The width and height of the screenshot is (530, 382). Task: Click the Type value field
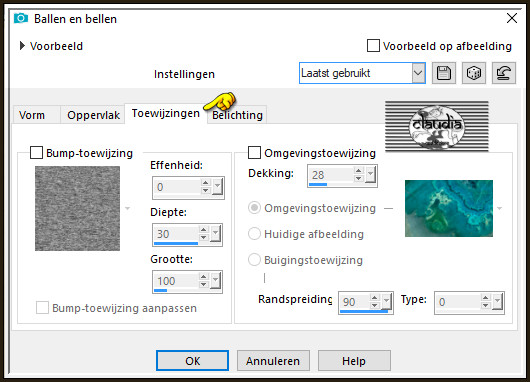click(x=458, y=302)
